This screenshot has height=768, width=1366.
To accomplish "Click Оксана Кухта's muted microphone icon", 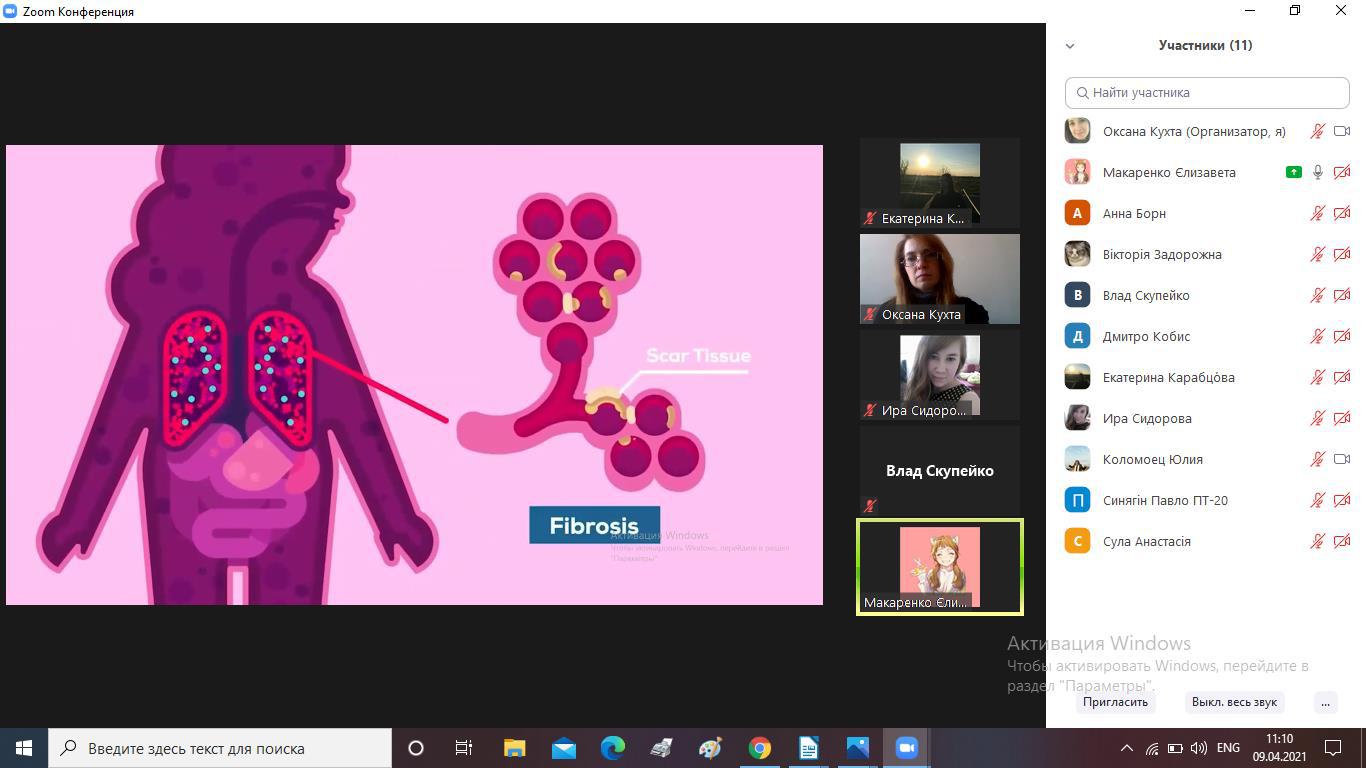I will coord(1318,131).
